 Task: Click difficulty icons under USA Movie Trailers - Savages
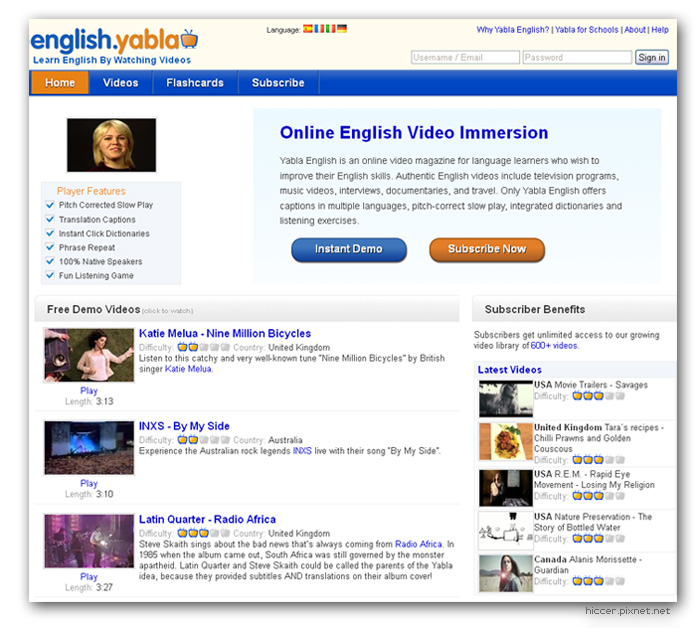(x=598, y=396)
